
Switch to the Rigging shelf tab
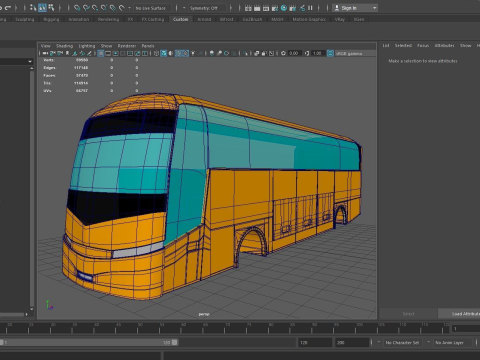point(51,19)
